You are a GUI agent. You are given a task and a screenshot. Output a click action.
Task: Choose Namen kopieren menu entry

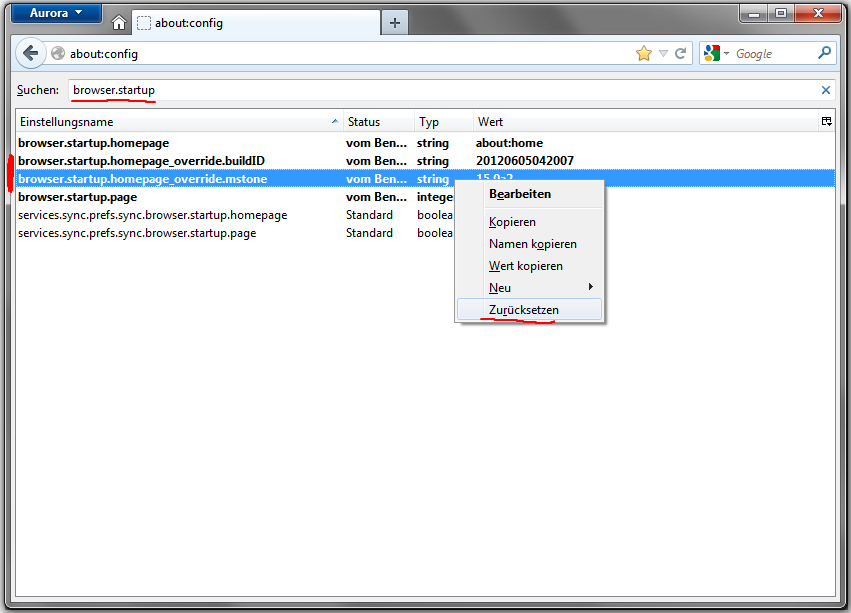(530, 244)
